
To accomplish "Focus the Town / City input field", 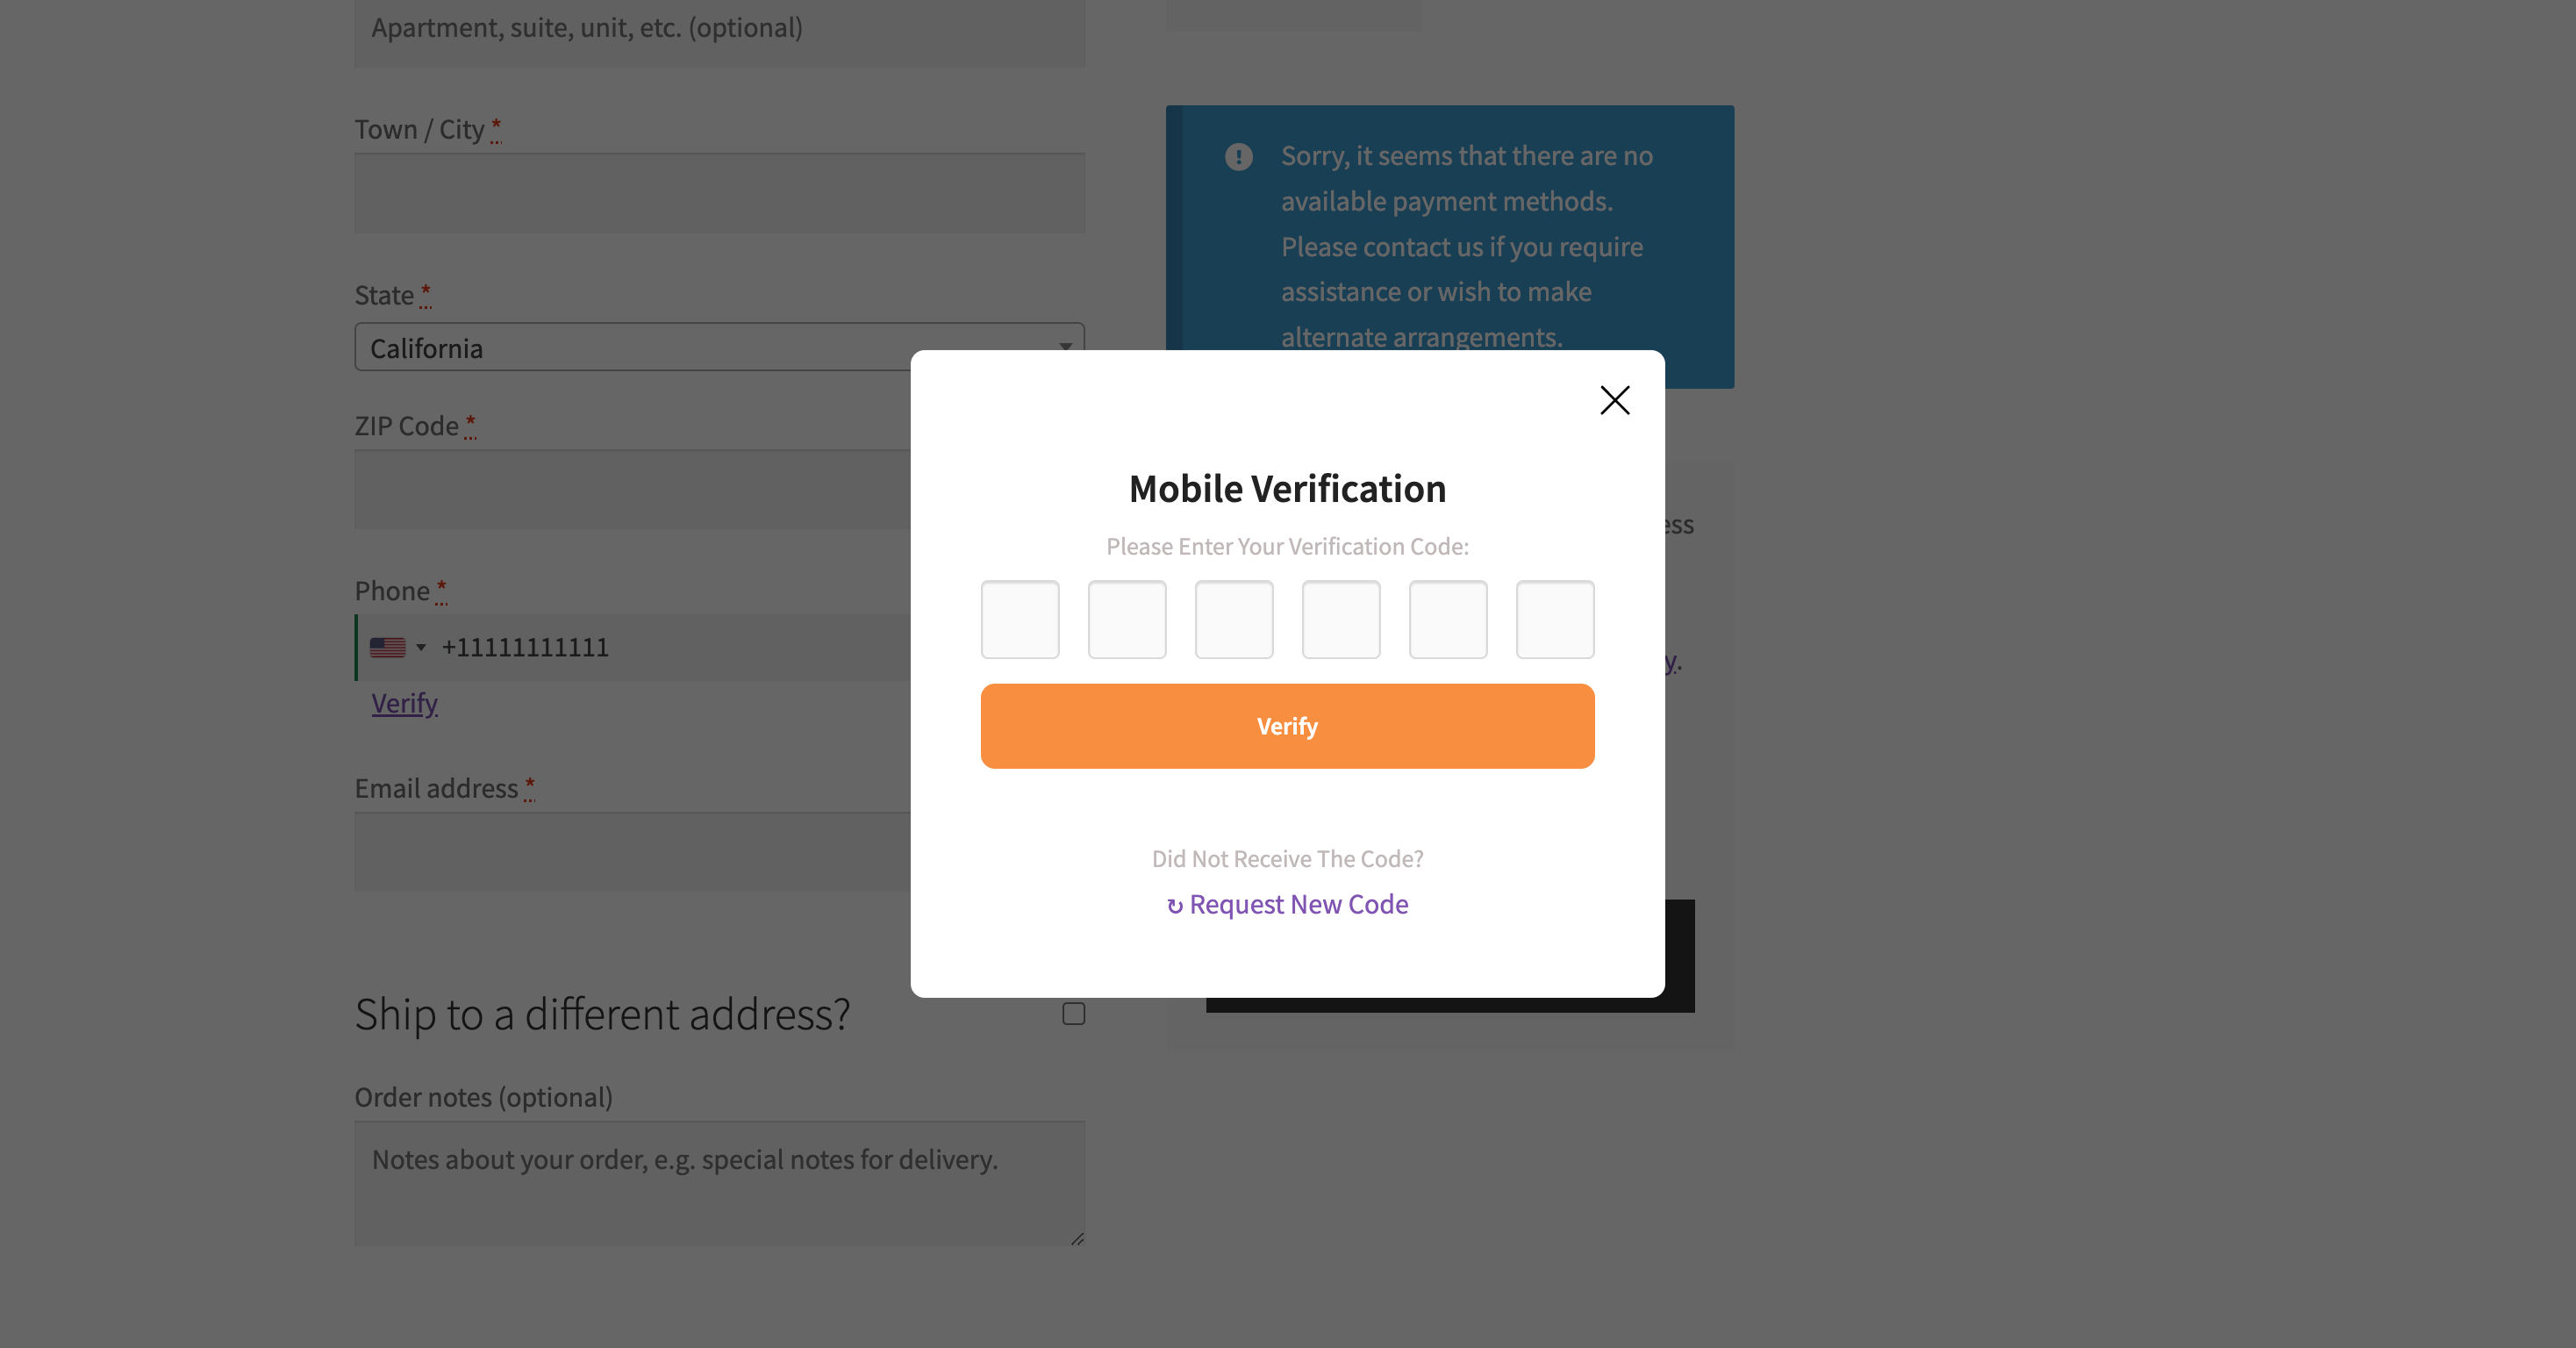I will point(719,193).
